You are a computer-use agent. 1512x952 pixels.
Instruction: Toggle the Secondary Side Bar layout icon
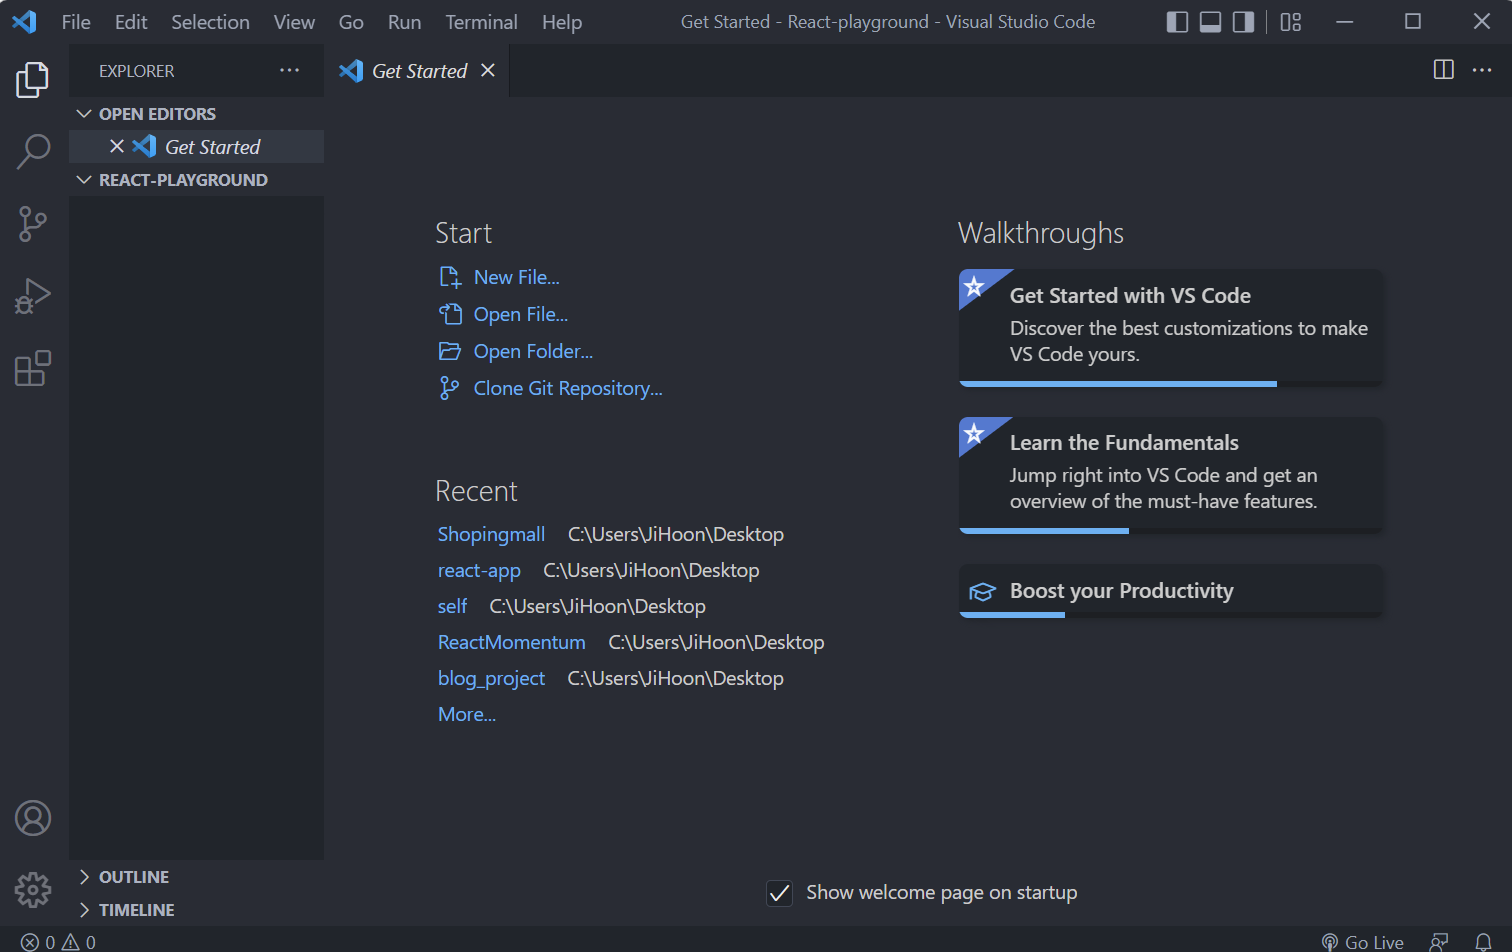point(1244,22)
